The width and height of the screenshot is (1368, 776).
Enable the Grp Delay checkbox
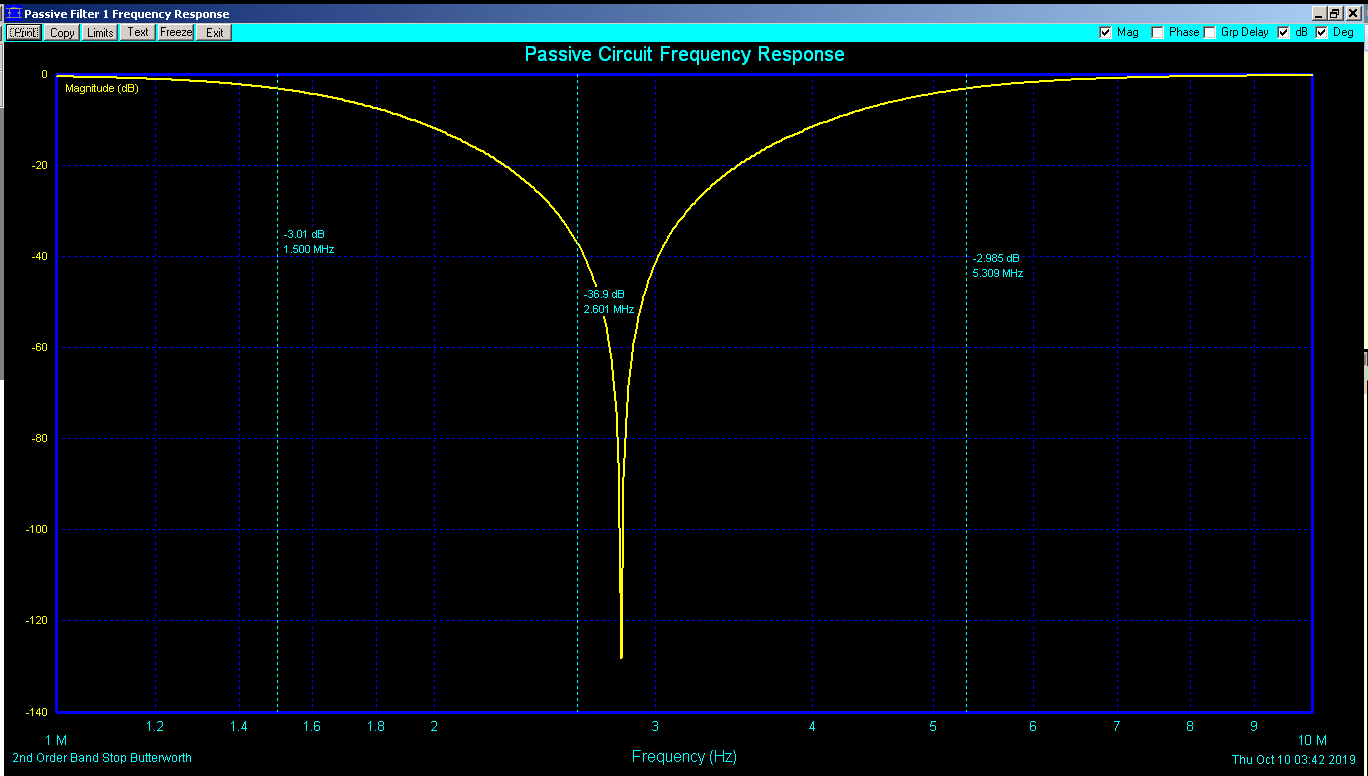[x=1210, y=32]
